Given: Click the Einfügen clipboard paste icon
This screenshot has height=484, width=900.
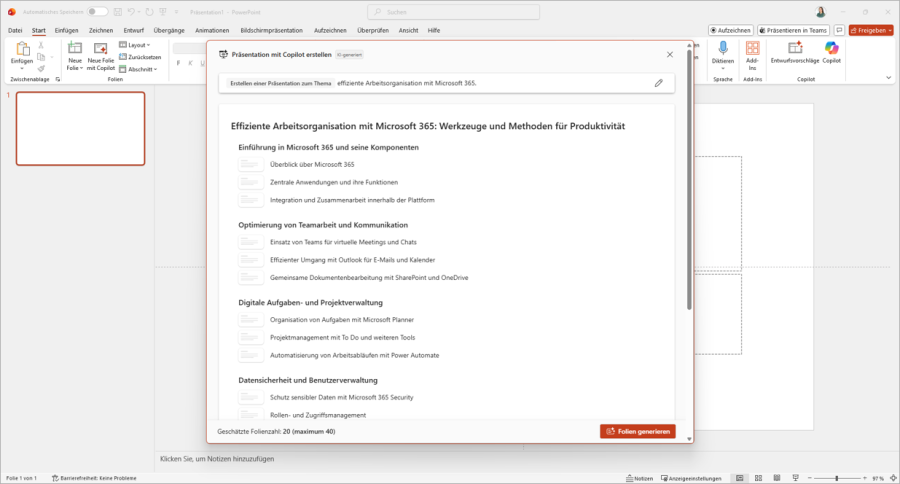Looking at the screenshot, I should [22, 49].
